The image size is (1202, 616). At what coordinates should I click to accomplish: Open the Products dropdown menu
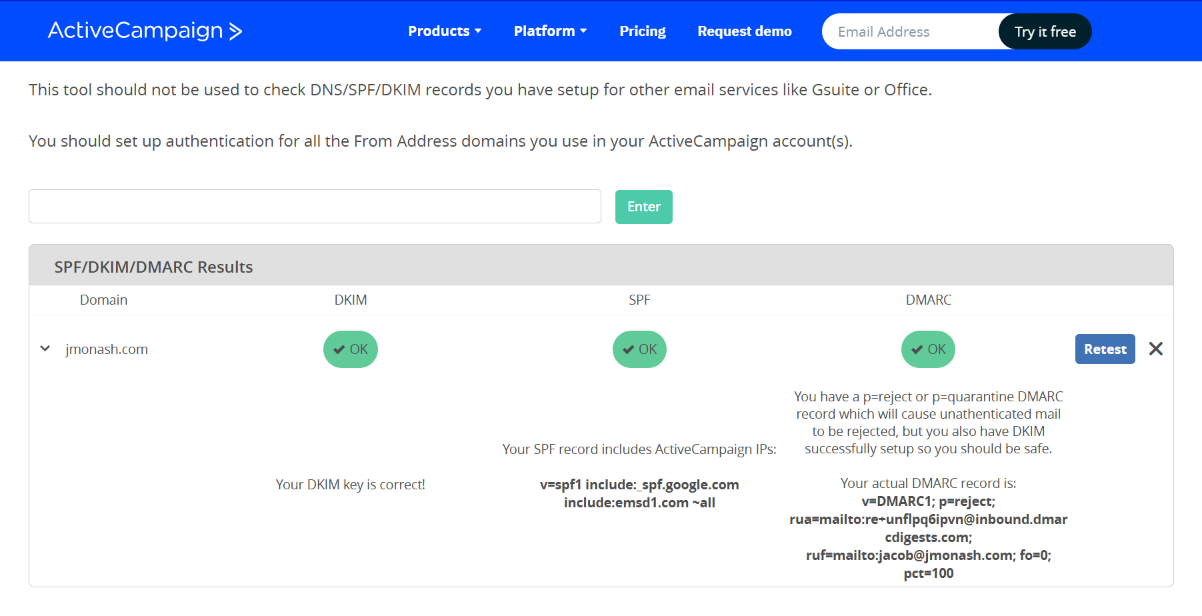[x=444, y=31]
